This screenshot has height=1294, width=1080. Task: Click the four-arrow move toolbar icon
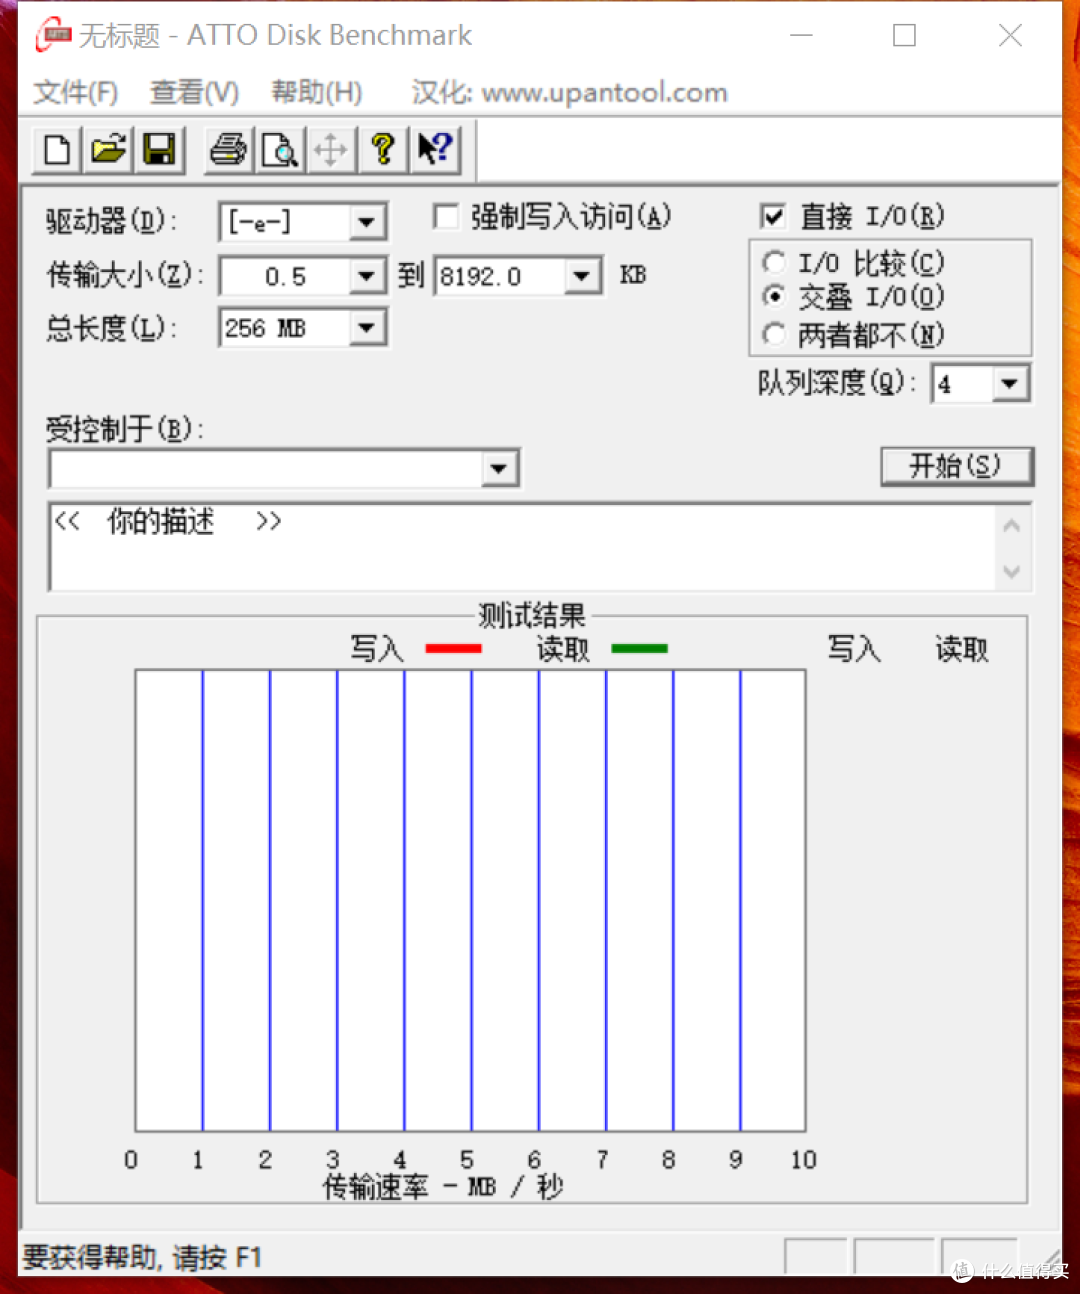point(331,150)
